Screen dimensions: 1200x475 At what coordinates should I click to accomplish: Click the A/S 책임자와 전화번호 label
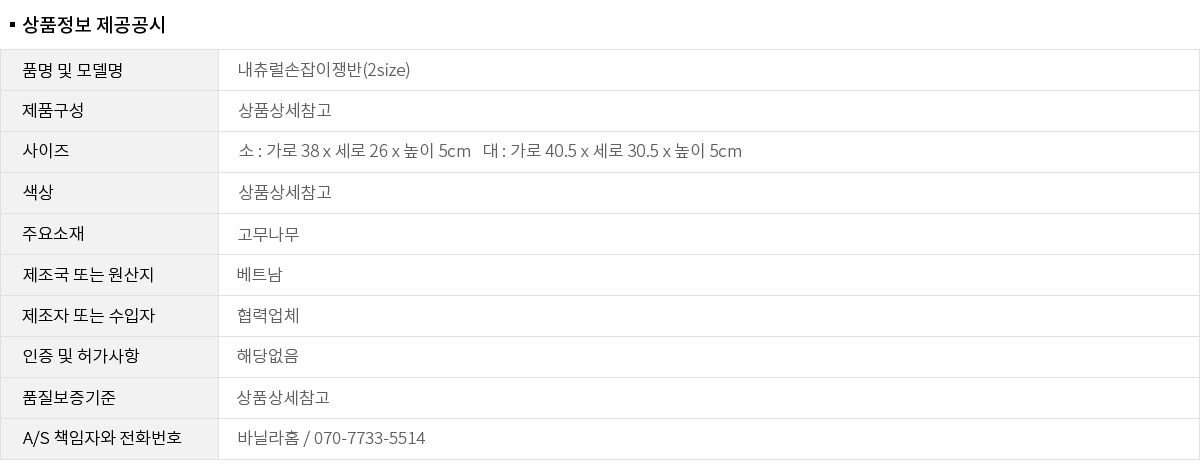click(x=102, y=439)
